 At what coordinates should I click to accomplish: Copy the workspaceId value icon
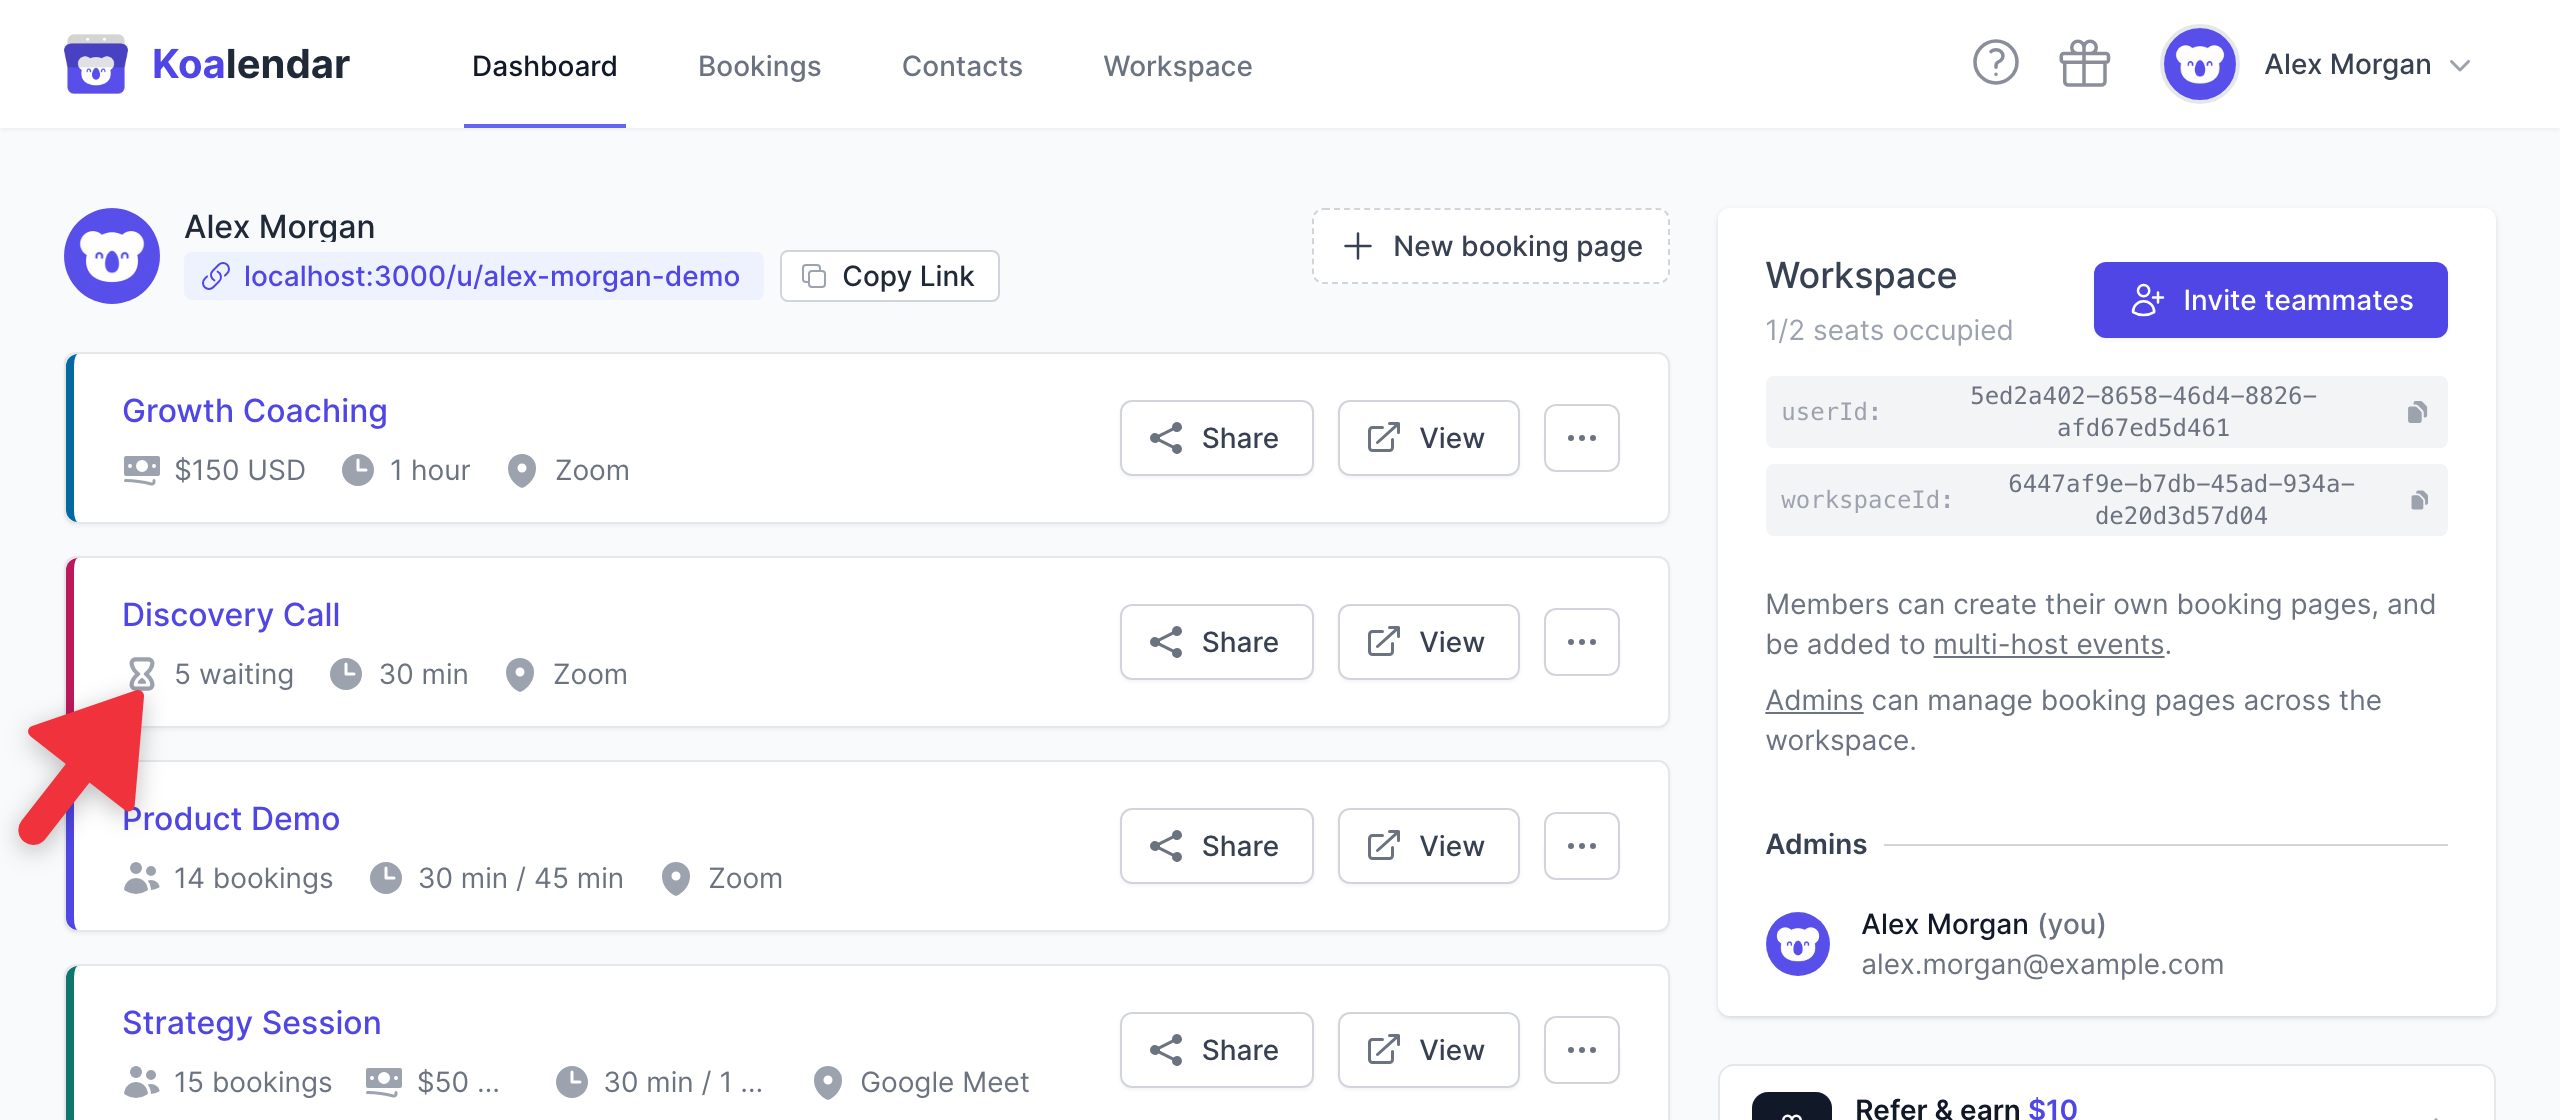(2418, 500)
